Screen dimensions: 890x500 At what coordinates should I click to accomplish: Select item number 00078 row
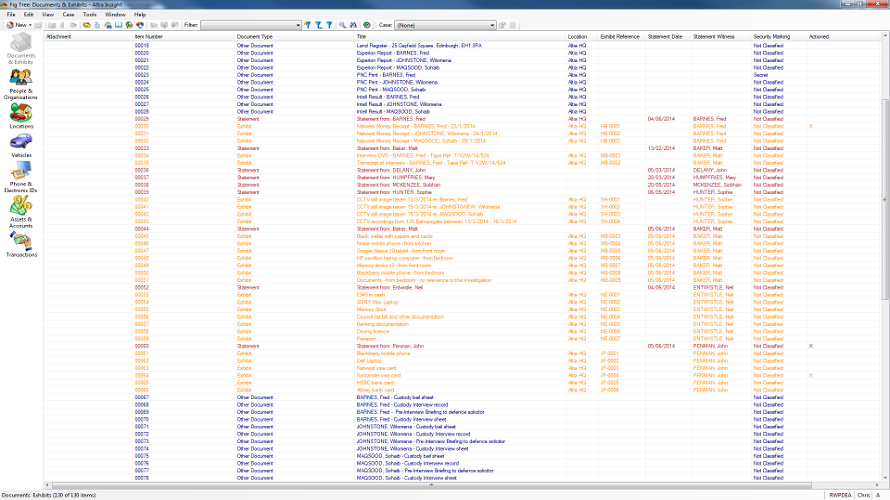461,478
